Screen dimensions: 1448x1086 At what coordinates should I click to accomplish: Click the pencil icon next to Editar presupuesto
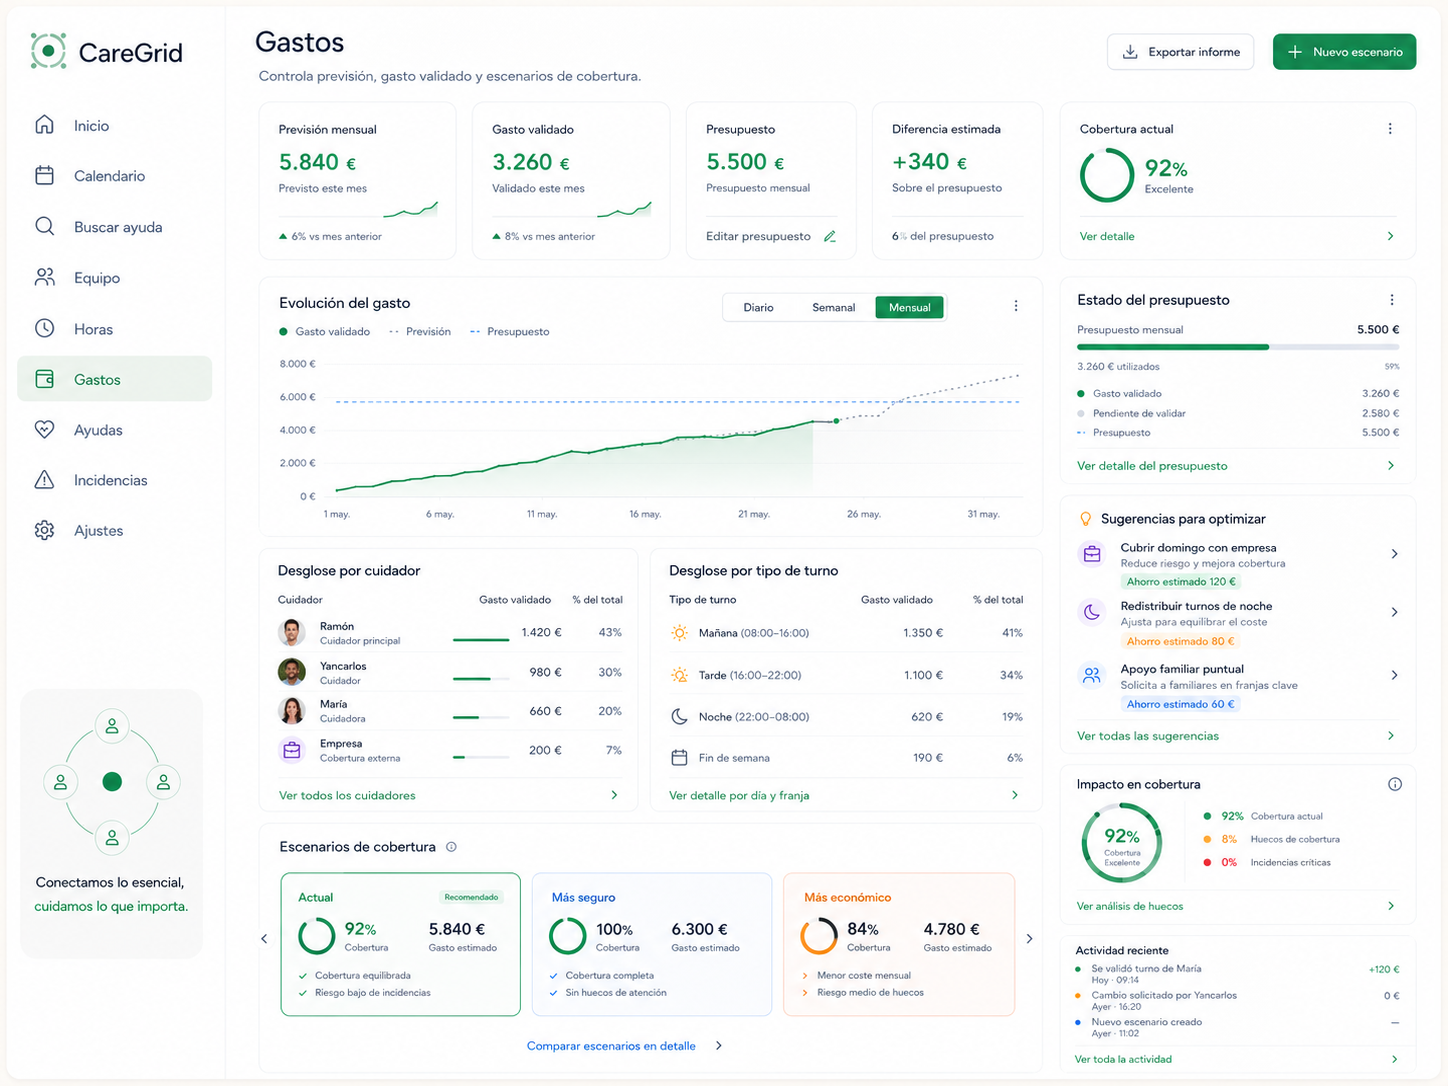829,236
